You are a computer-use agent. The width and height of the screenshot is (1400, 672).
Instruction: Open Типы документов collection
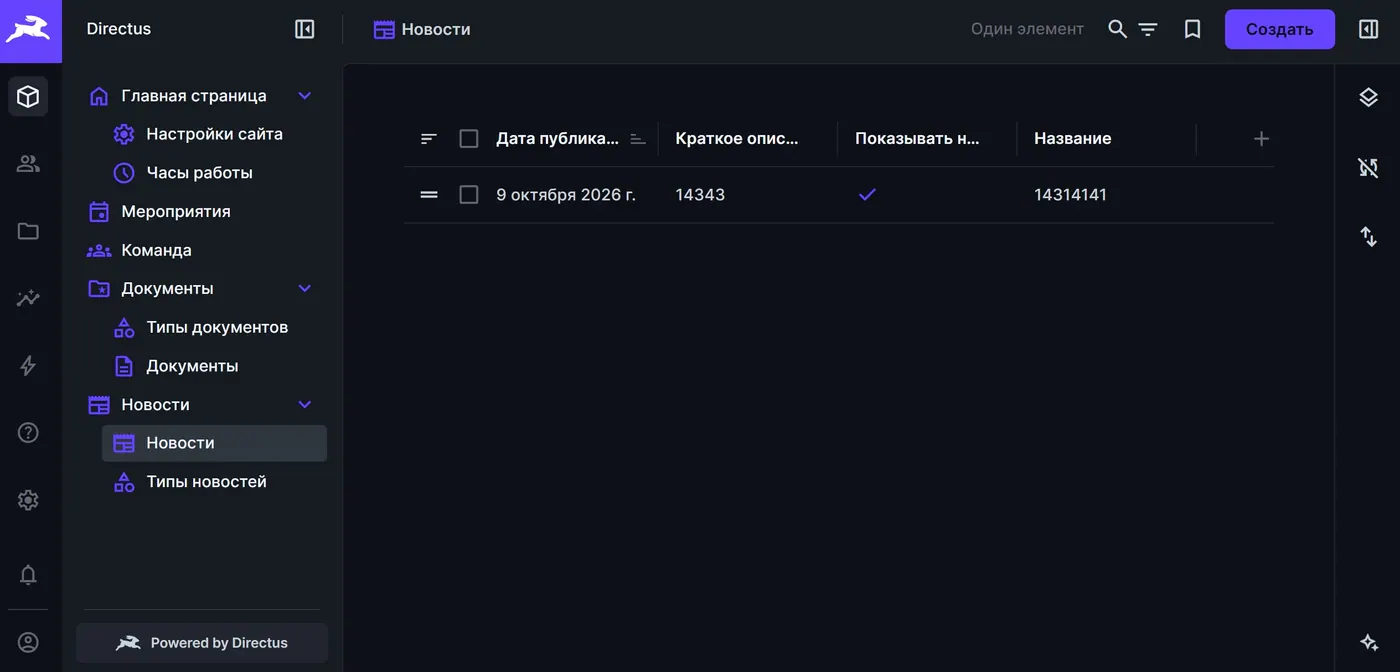[214, 328]
